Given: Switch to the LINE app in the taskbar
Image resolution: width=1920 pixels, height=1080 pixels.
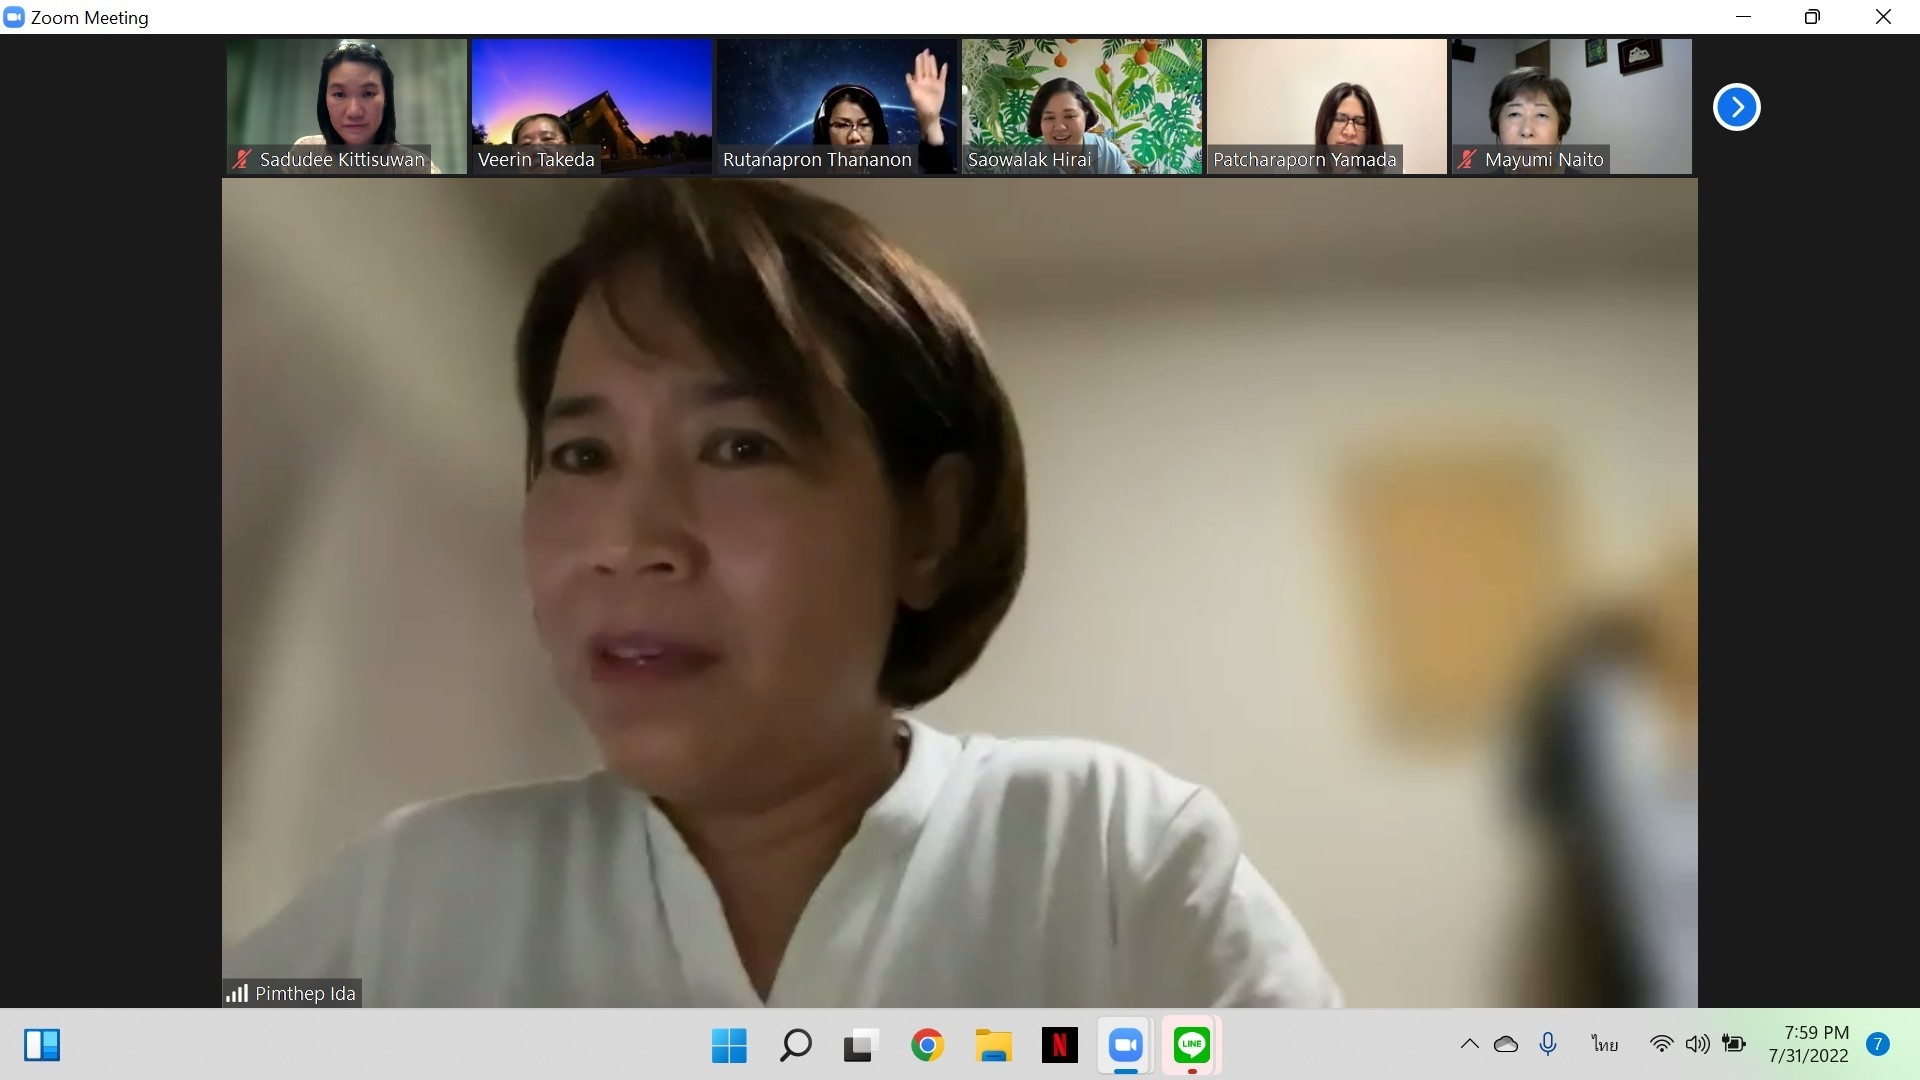Looking at the screenshot, I should point(1191,1046).
